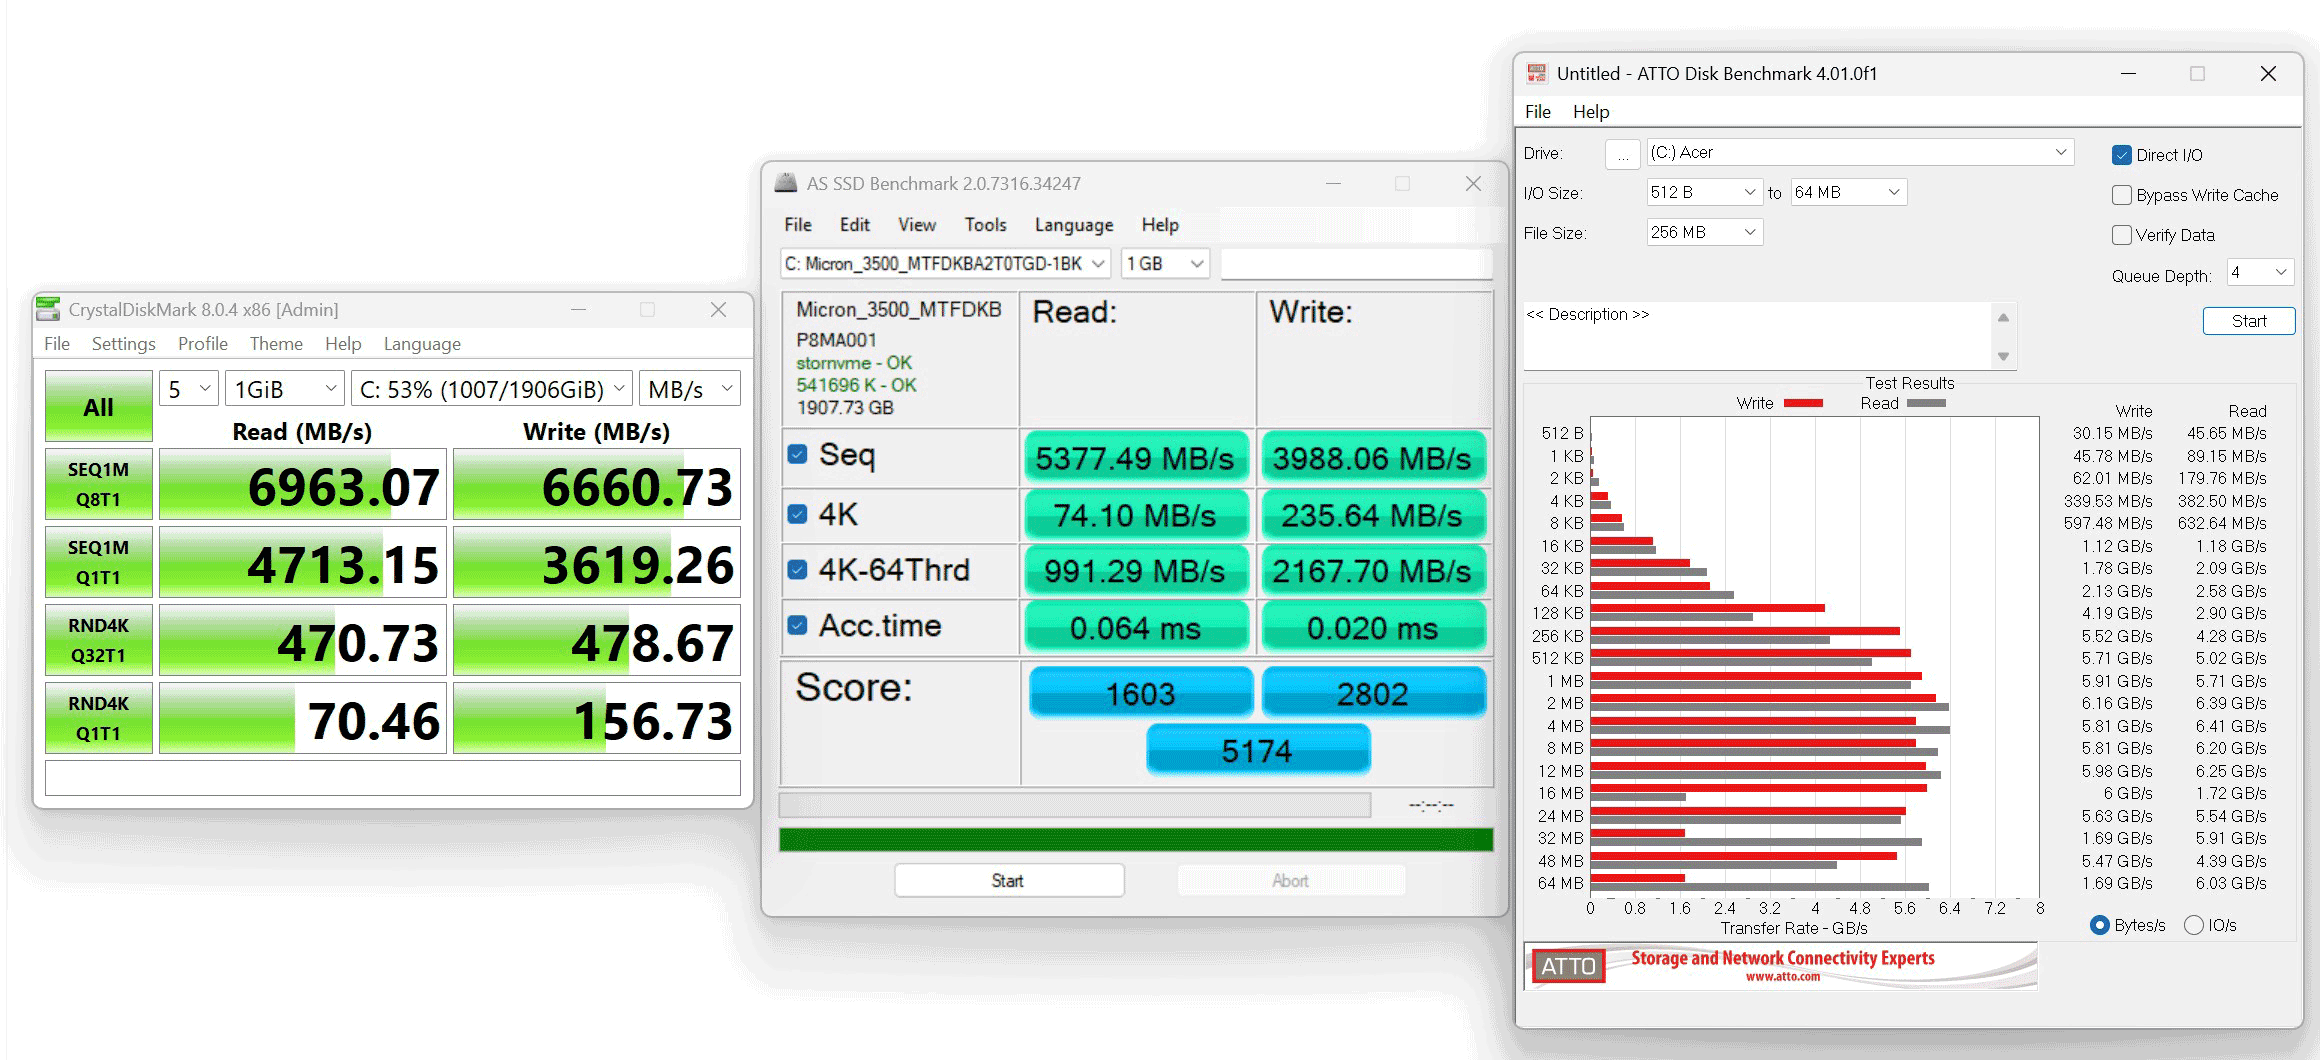Screen dimensions: 2320x1060
Task: Click the 6963.07 sequential read result
Action: coord(302,484)
